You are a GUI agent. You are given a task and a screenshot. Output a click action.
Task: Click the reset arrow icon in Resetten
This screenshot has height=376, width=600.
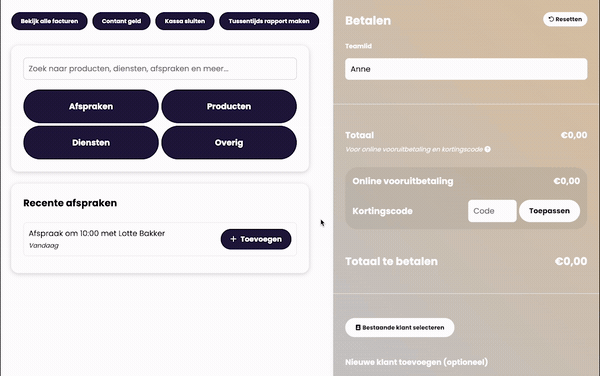coord(551,19)
